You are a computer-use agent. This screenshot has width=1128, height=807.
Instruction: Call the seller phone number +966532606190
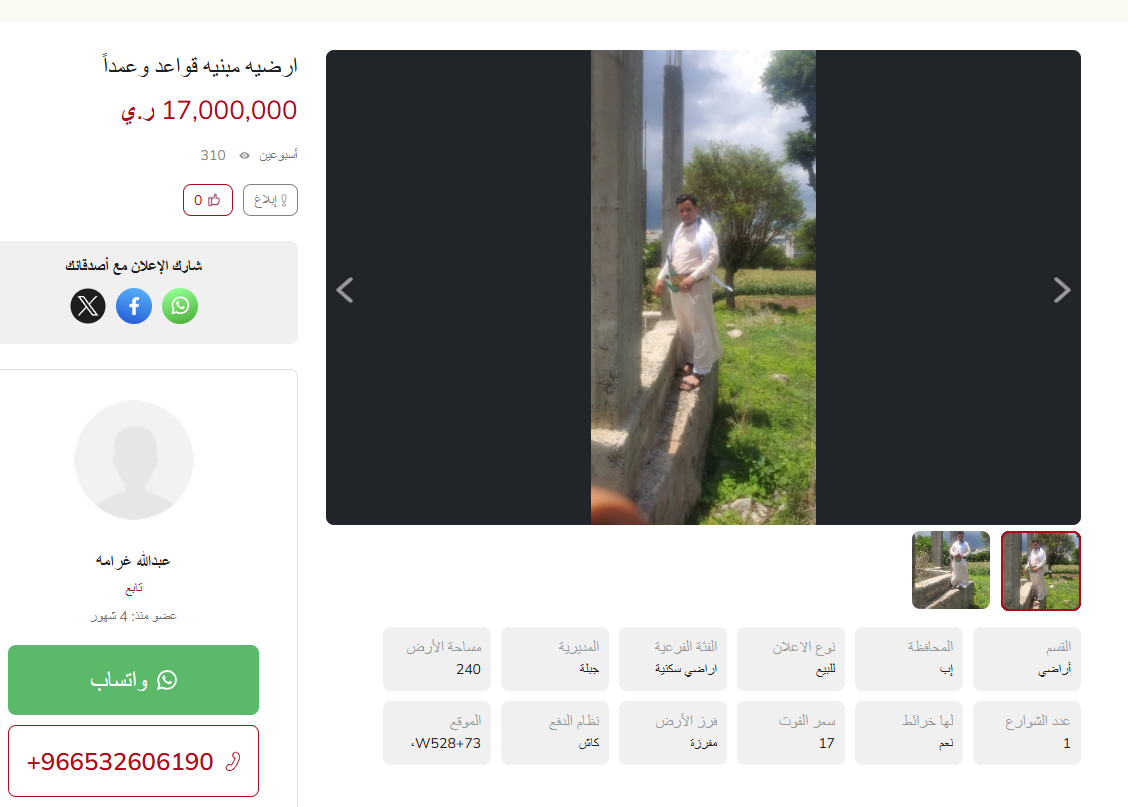[133, 761]
